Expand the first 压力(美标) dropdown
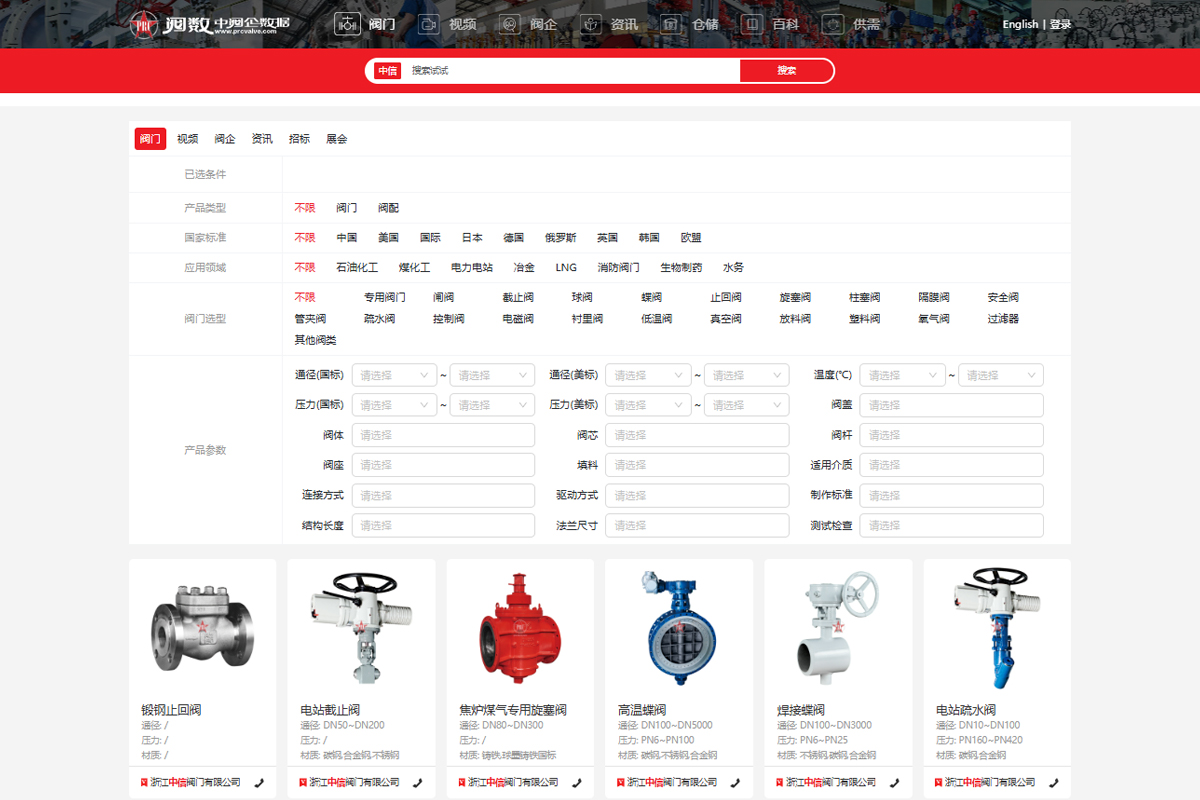The height and width of the screenshot is (800, 1200). [x=648, y=406]
